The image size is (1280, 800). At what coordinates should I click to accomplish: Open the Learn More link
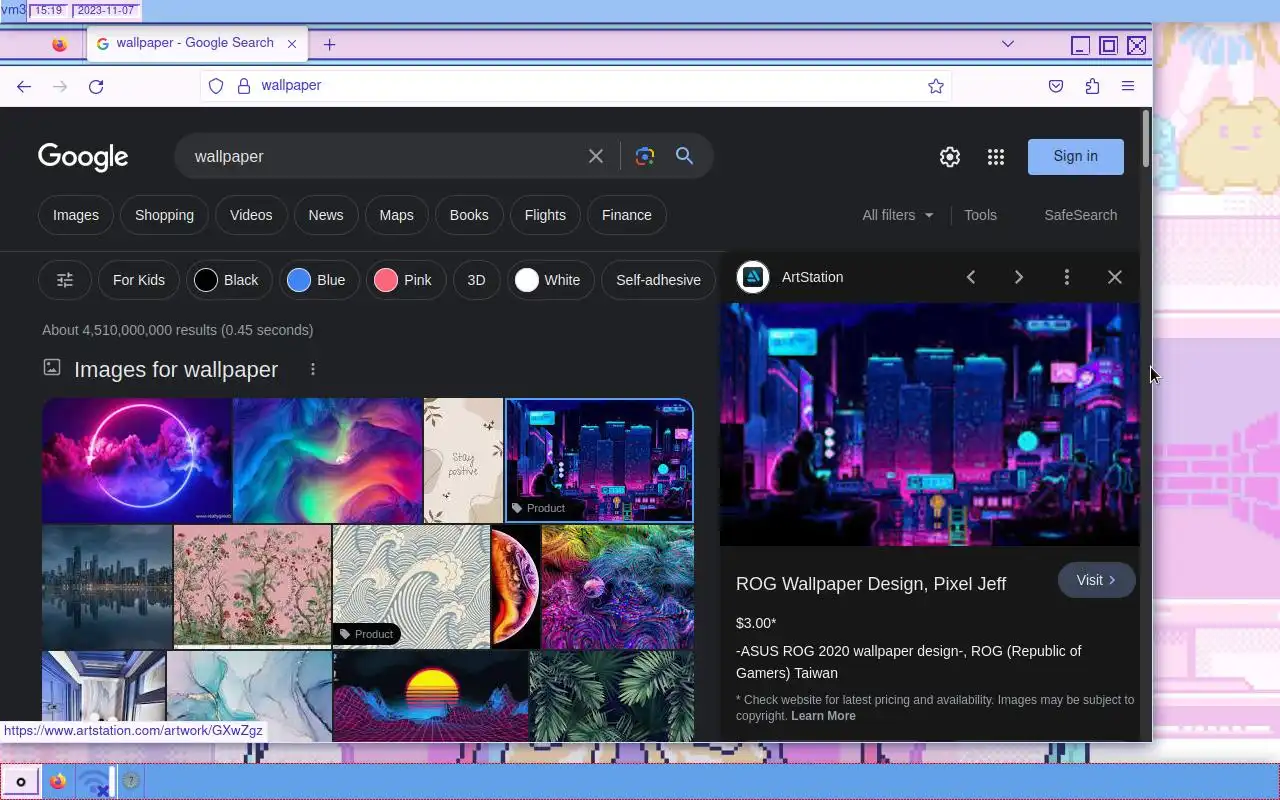pos(823,716)
